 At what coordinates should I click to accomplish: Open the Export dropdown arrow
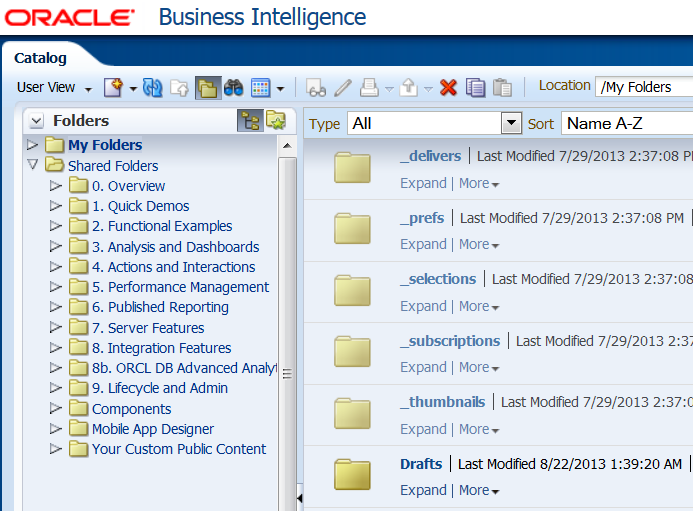tap(428, 89)
